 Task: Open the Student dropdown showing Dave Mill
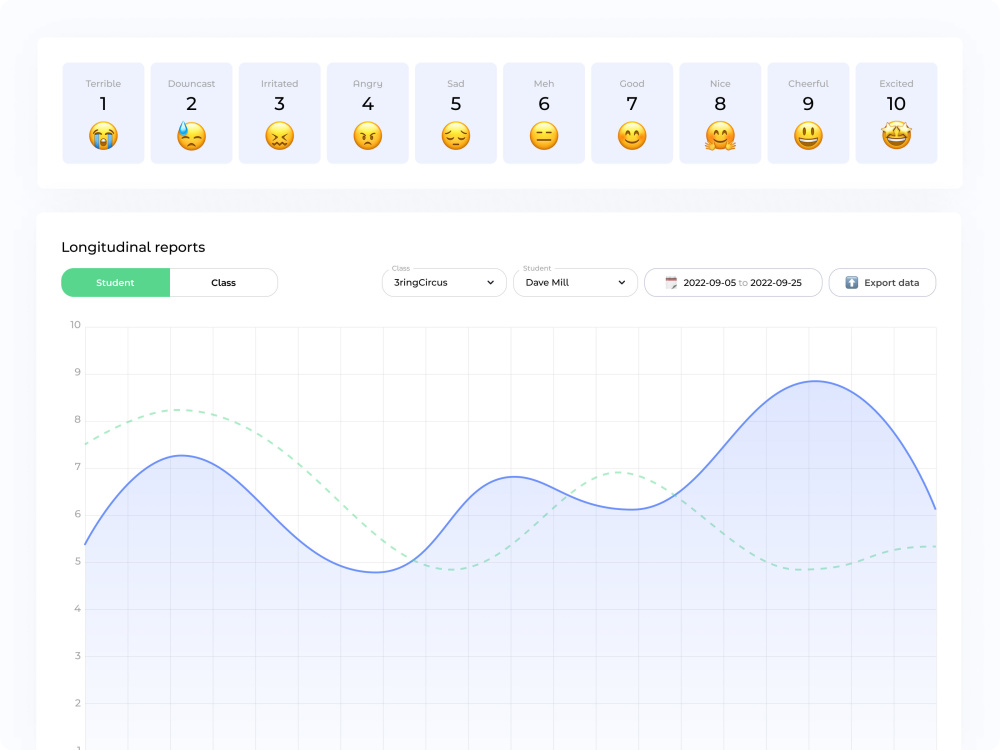click(x=575, y=283)
